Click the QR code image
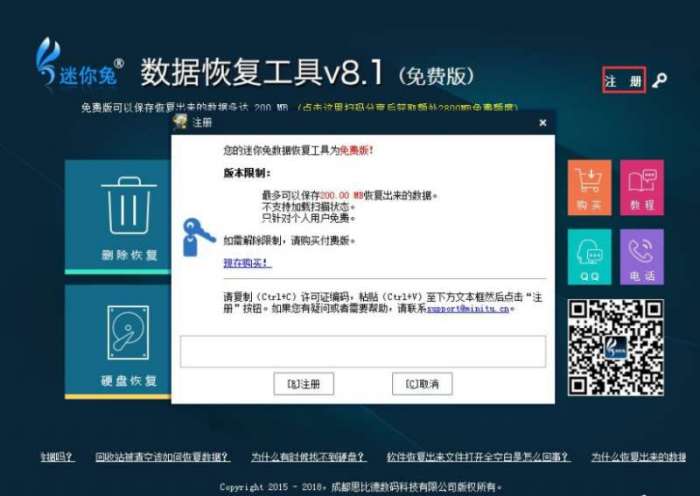The image size is (700, 496). click(616, 347)
